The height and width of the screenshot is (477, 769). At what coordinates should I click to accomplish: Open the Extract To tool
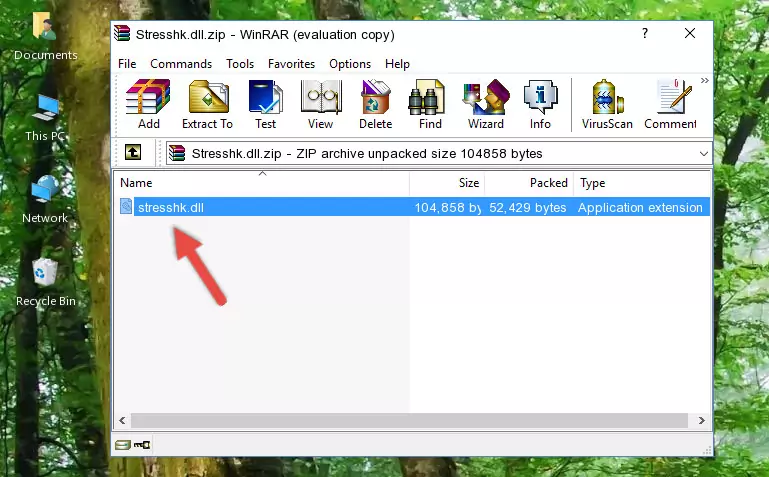click(x=207, y=104)
